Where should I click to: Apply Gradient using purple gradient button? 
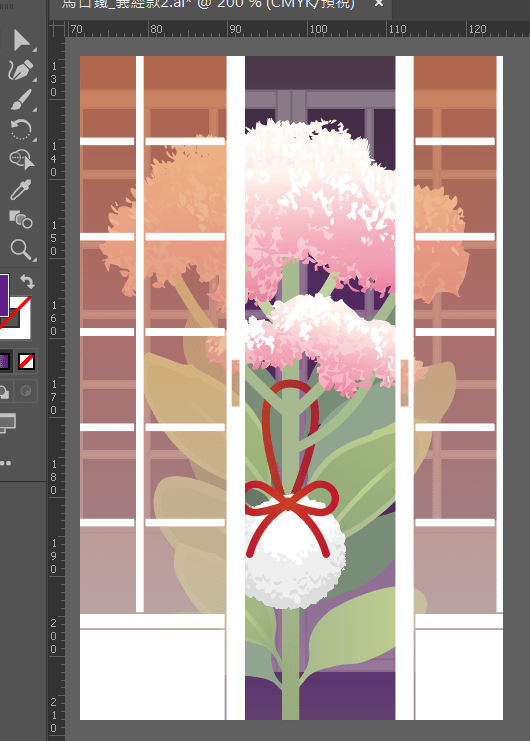4,362
